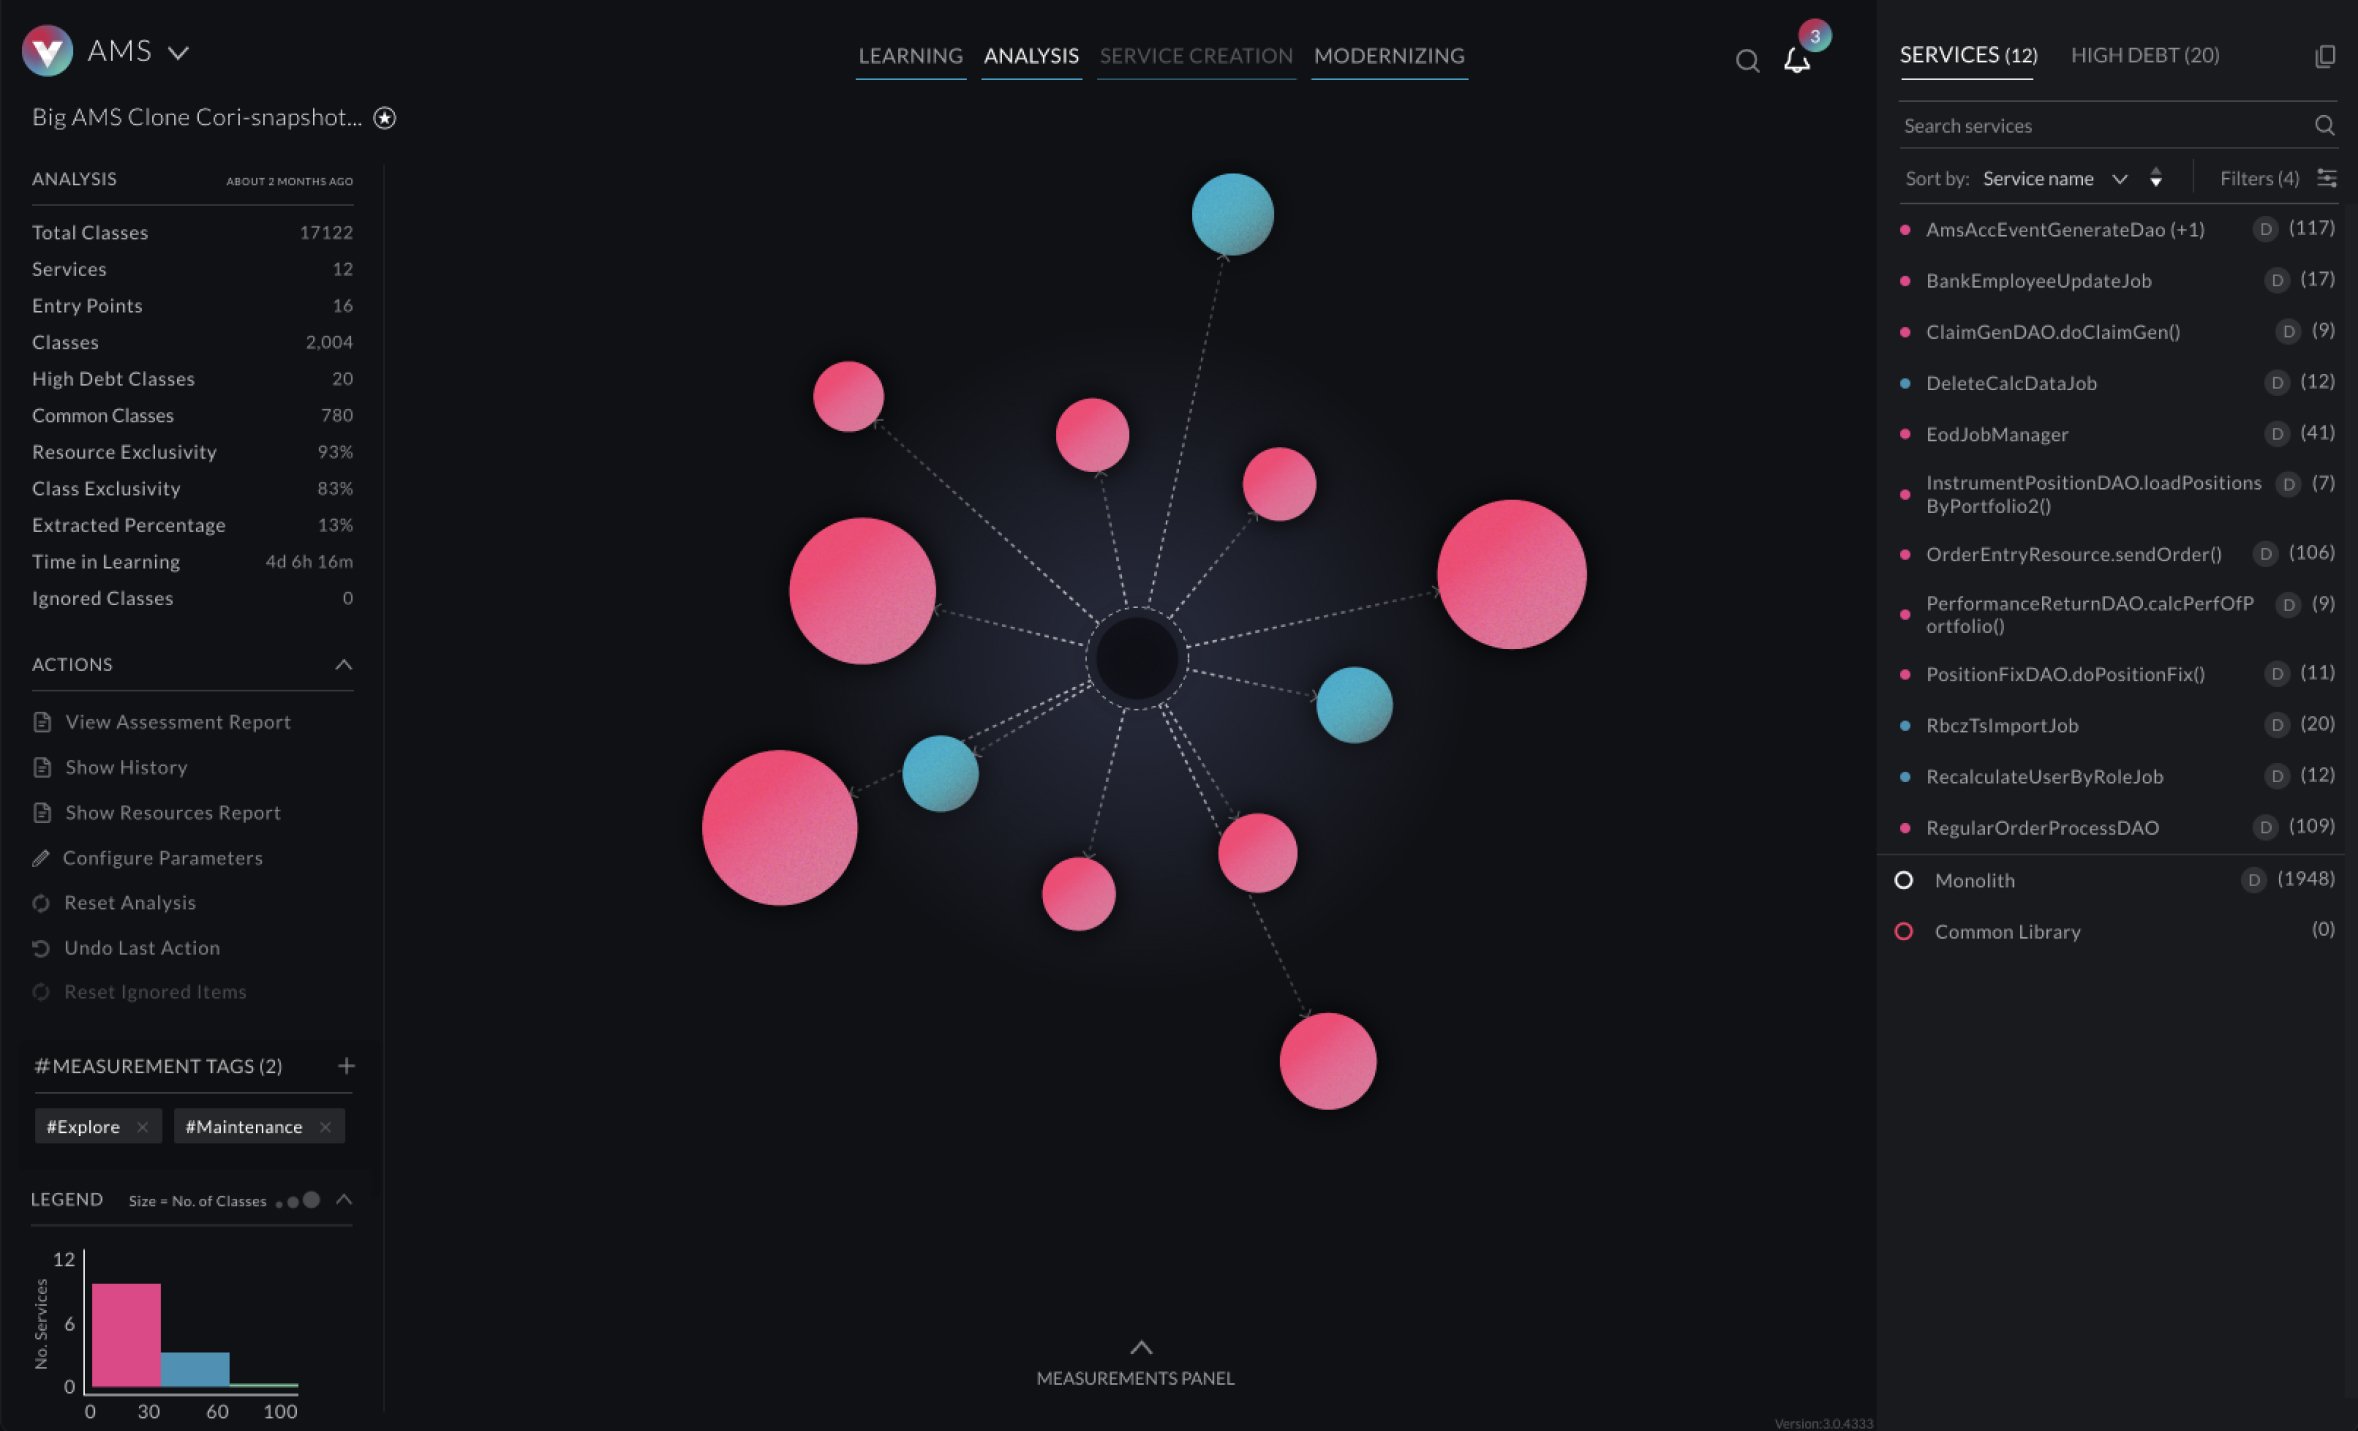Screen dimensions: 2358x1431
Task: Click Undo Last Action
Action: click(x=141, y=948)
